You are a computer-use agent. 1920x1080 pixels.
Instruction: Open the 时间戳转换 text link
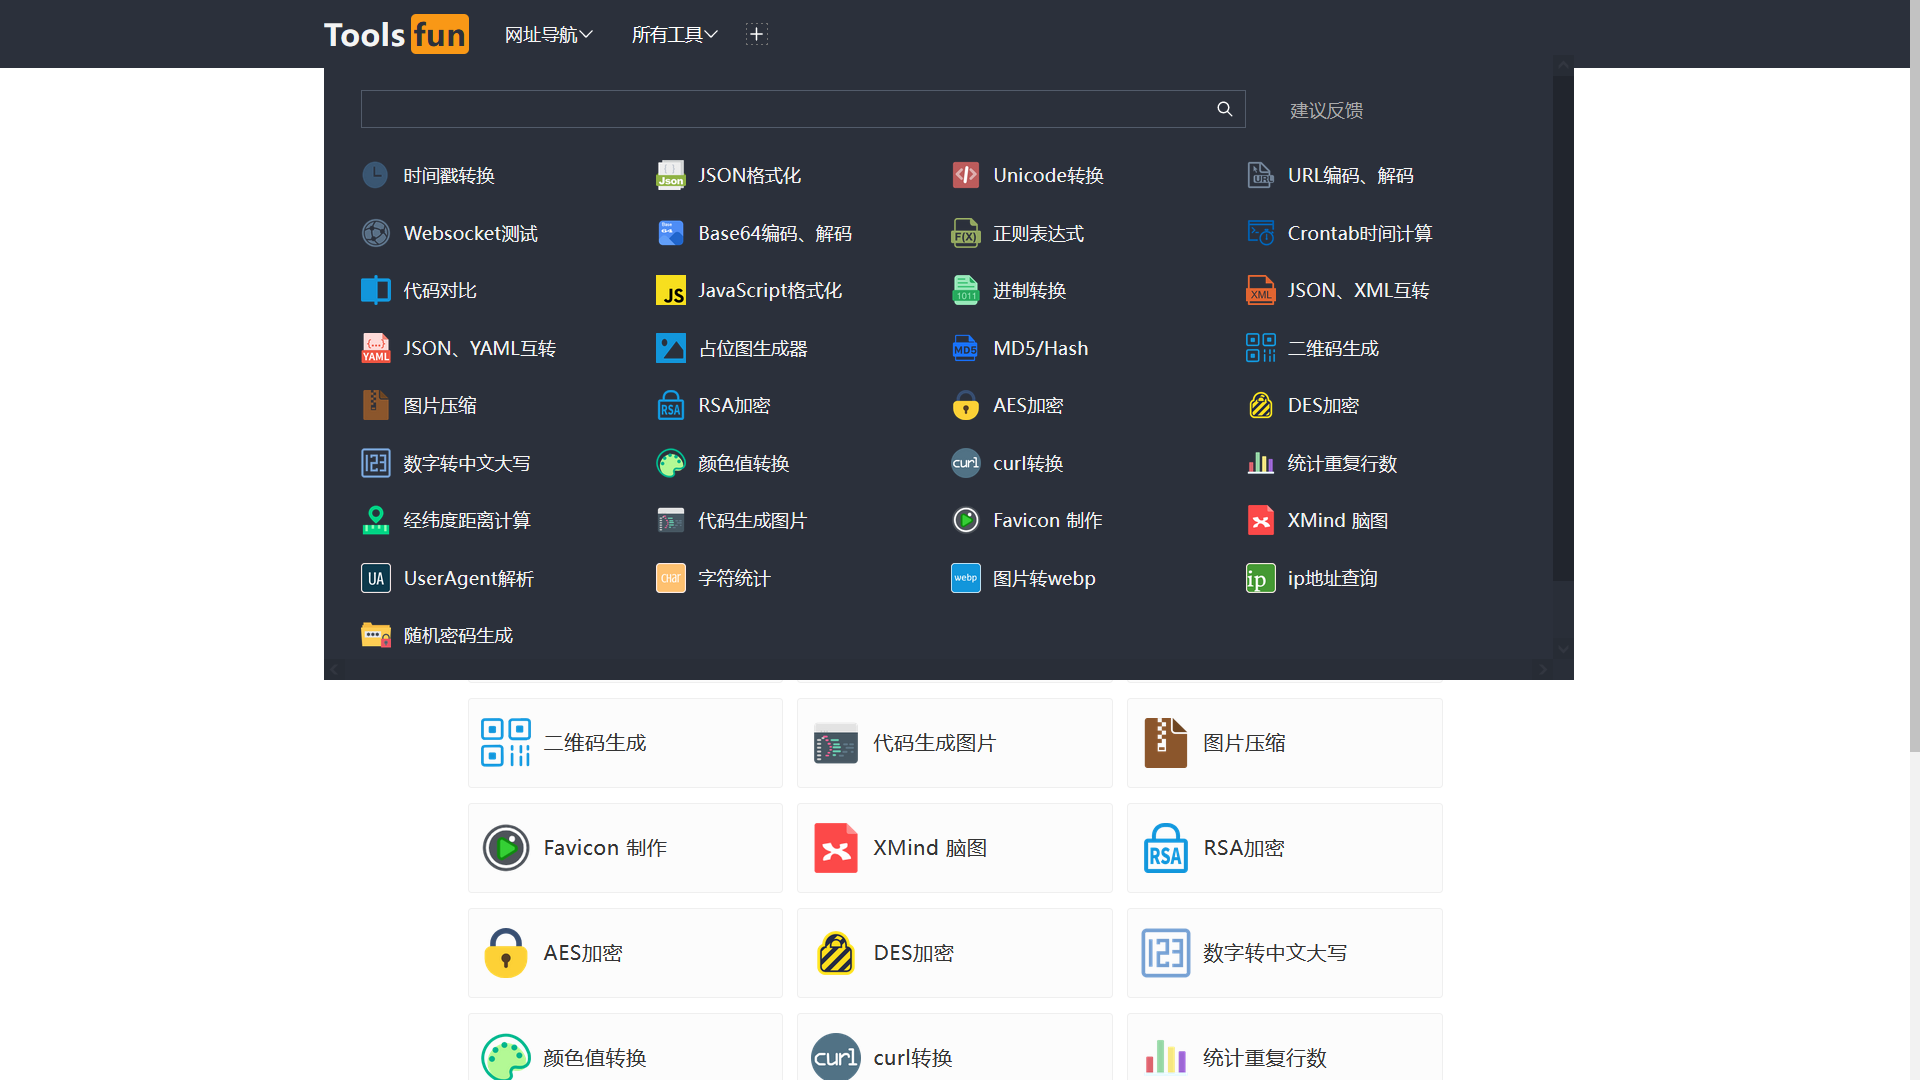pyautogui.click(x=449, y=176)
